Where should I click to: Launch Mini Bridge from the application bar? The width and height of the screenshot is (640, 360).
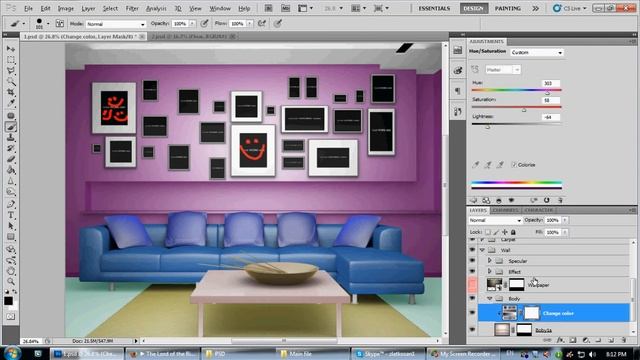[285, 8]
